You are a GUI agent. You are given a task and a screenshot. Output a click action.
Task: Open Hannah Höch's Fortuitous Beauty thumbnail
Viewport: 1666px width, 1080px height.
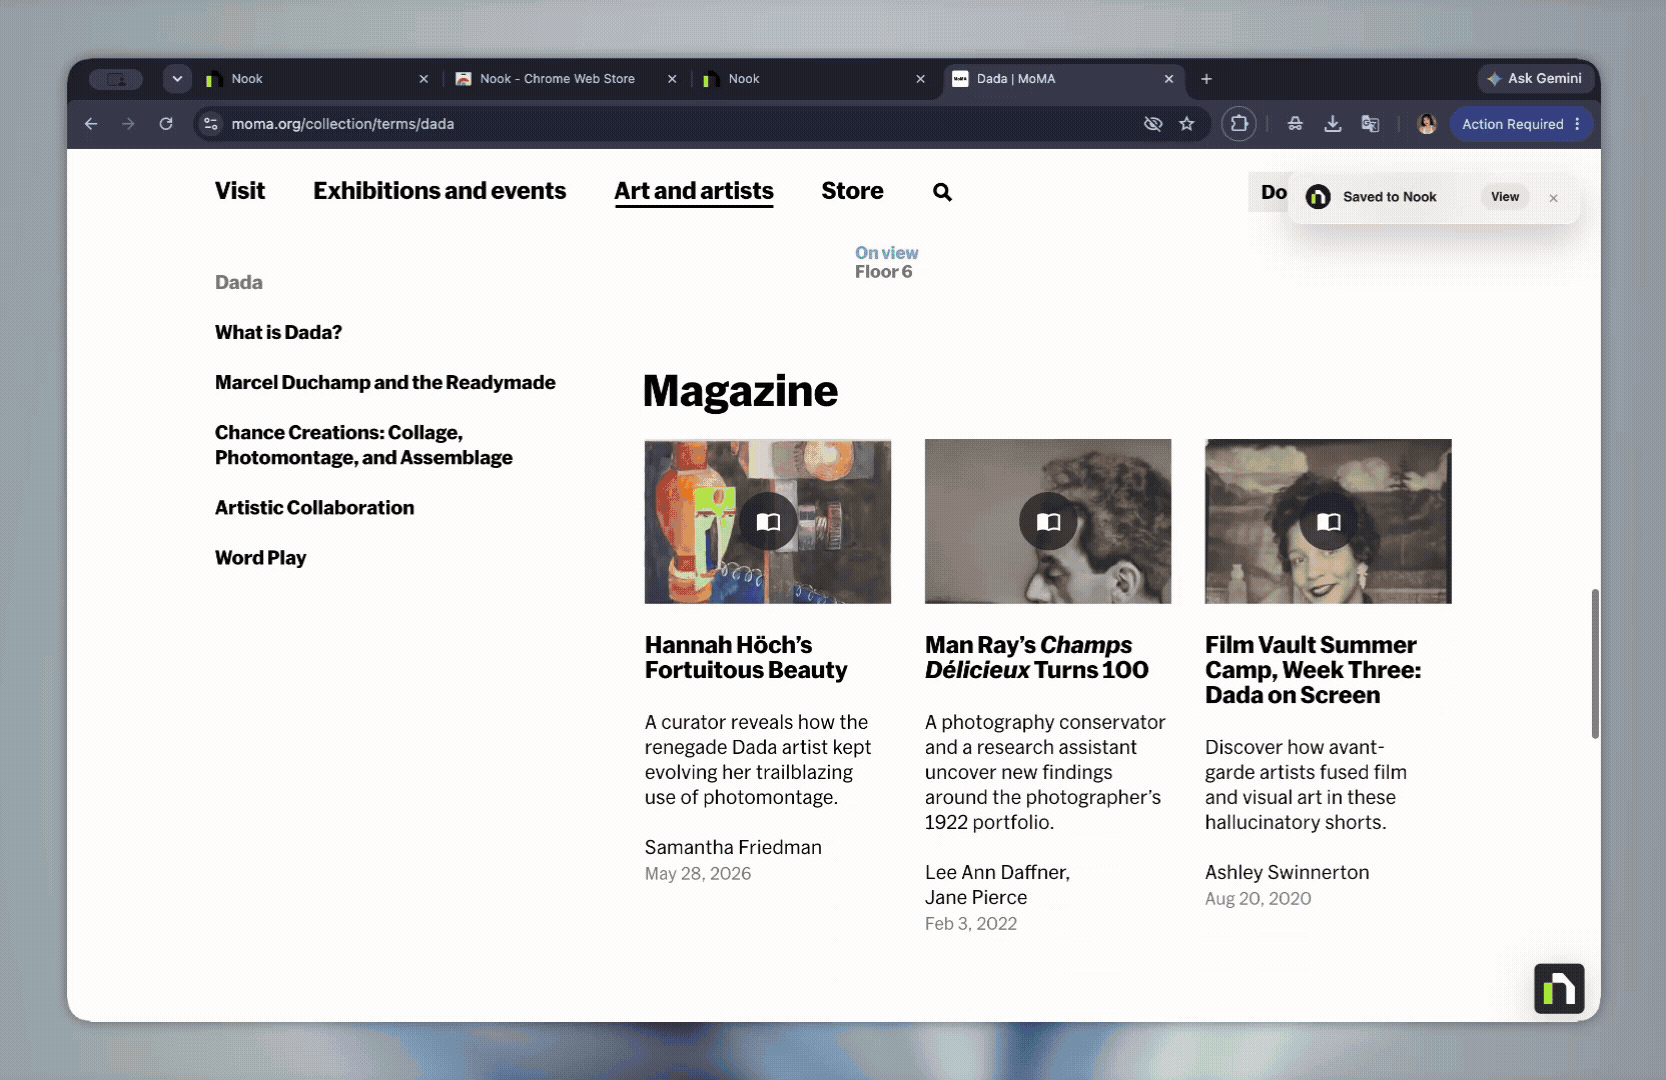click(768, 521)
